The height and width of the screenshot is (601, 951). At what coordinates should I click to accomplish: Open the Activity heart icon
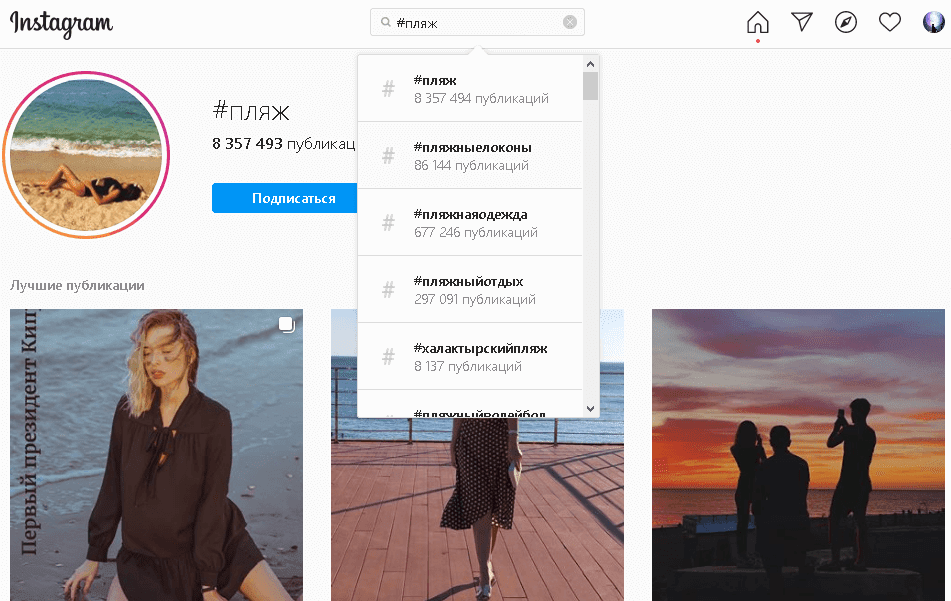coord(890,22)
